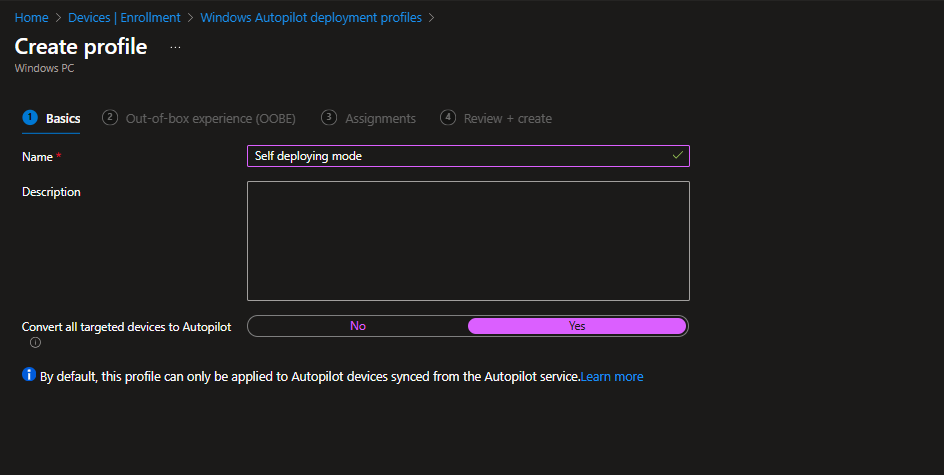Open Windows Autopilot deployment profiles breadcrumb

pos(311,18)
